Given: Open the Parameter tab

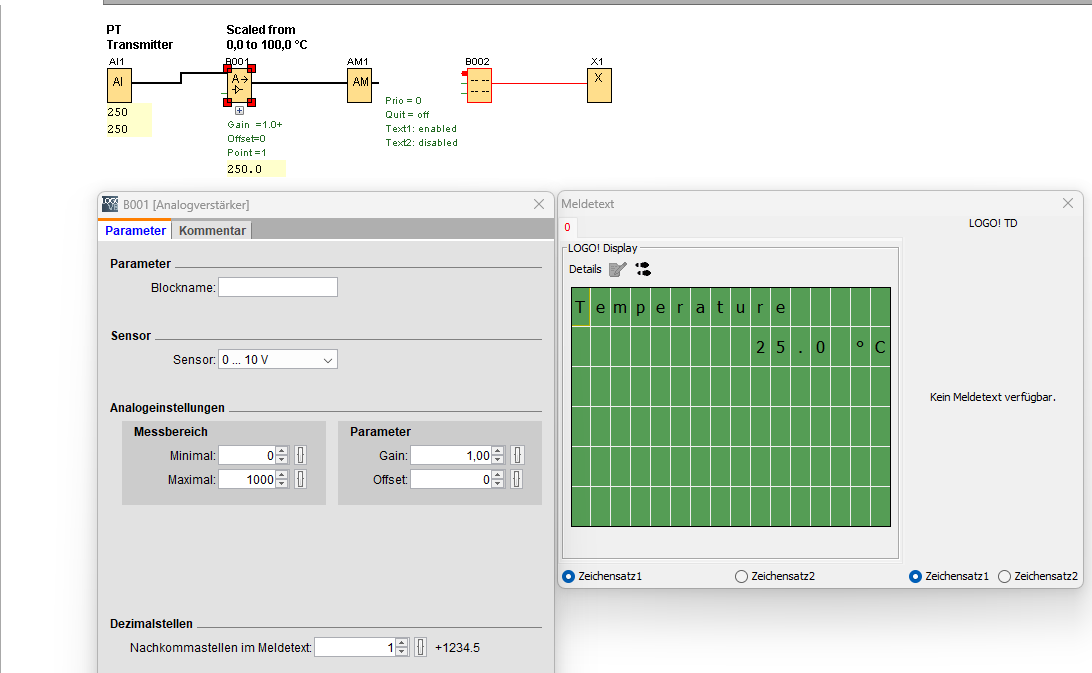Looking at the screenshot, I should coord(135,230).
